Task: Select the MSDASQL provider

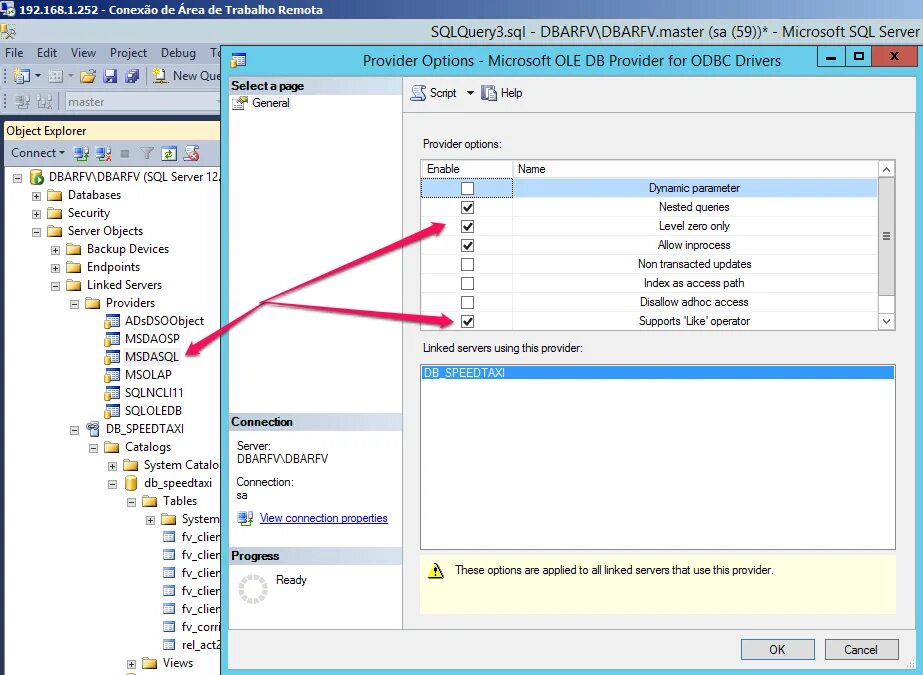Action: [x=151, y=357]
